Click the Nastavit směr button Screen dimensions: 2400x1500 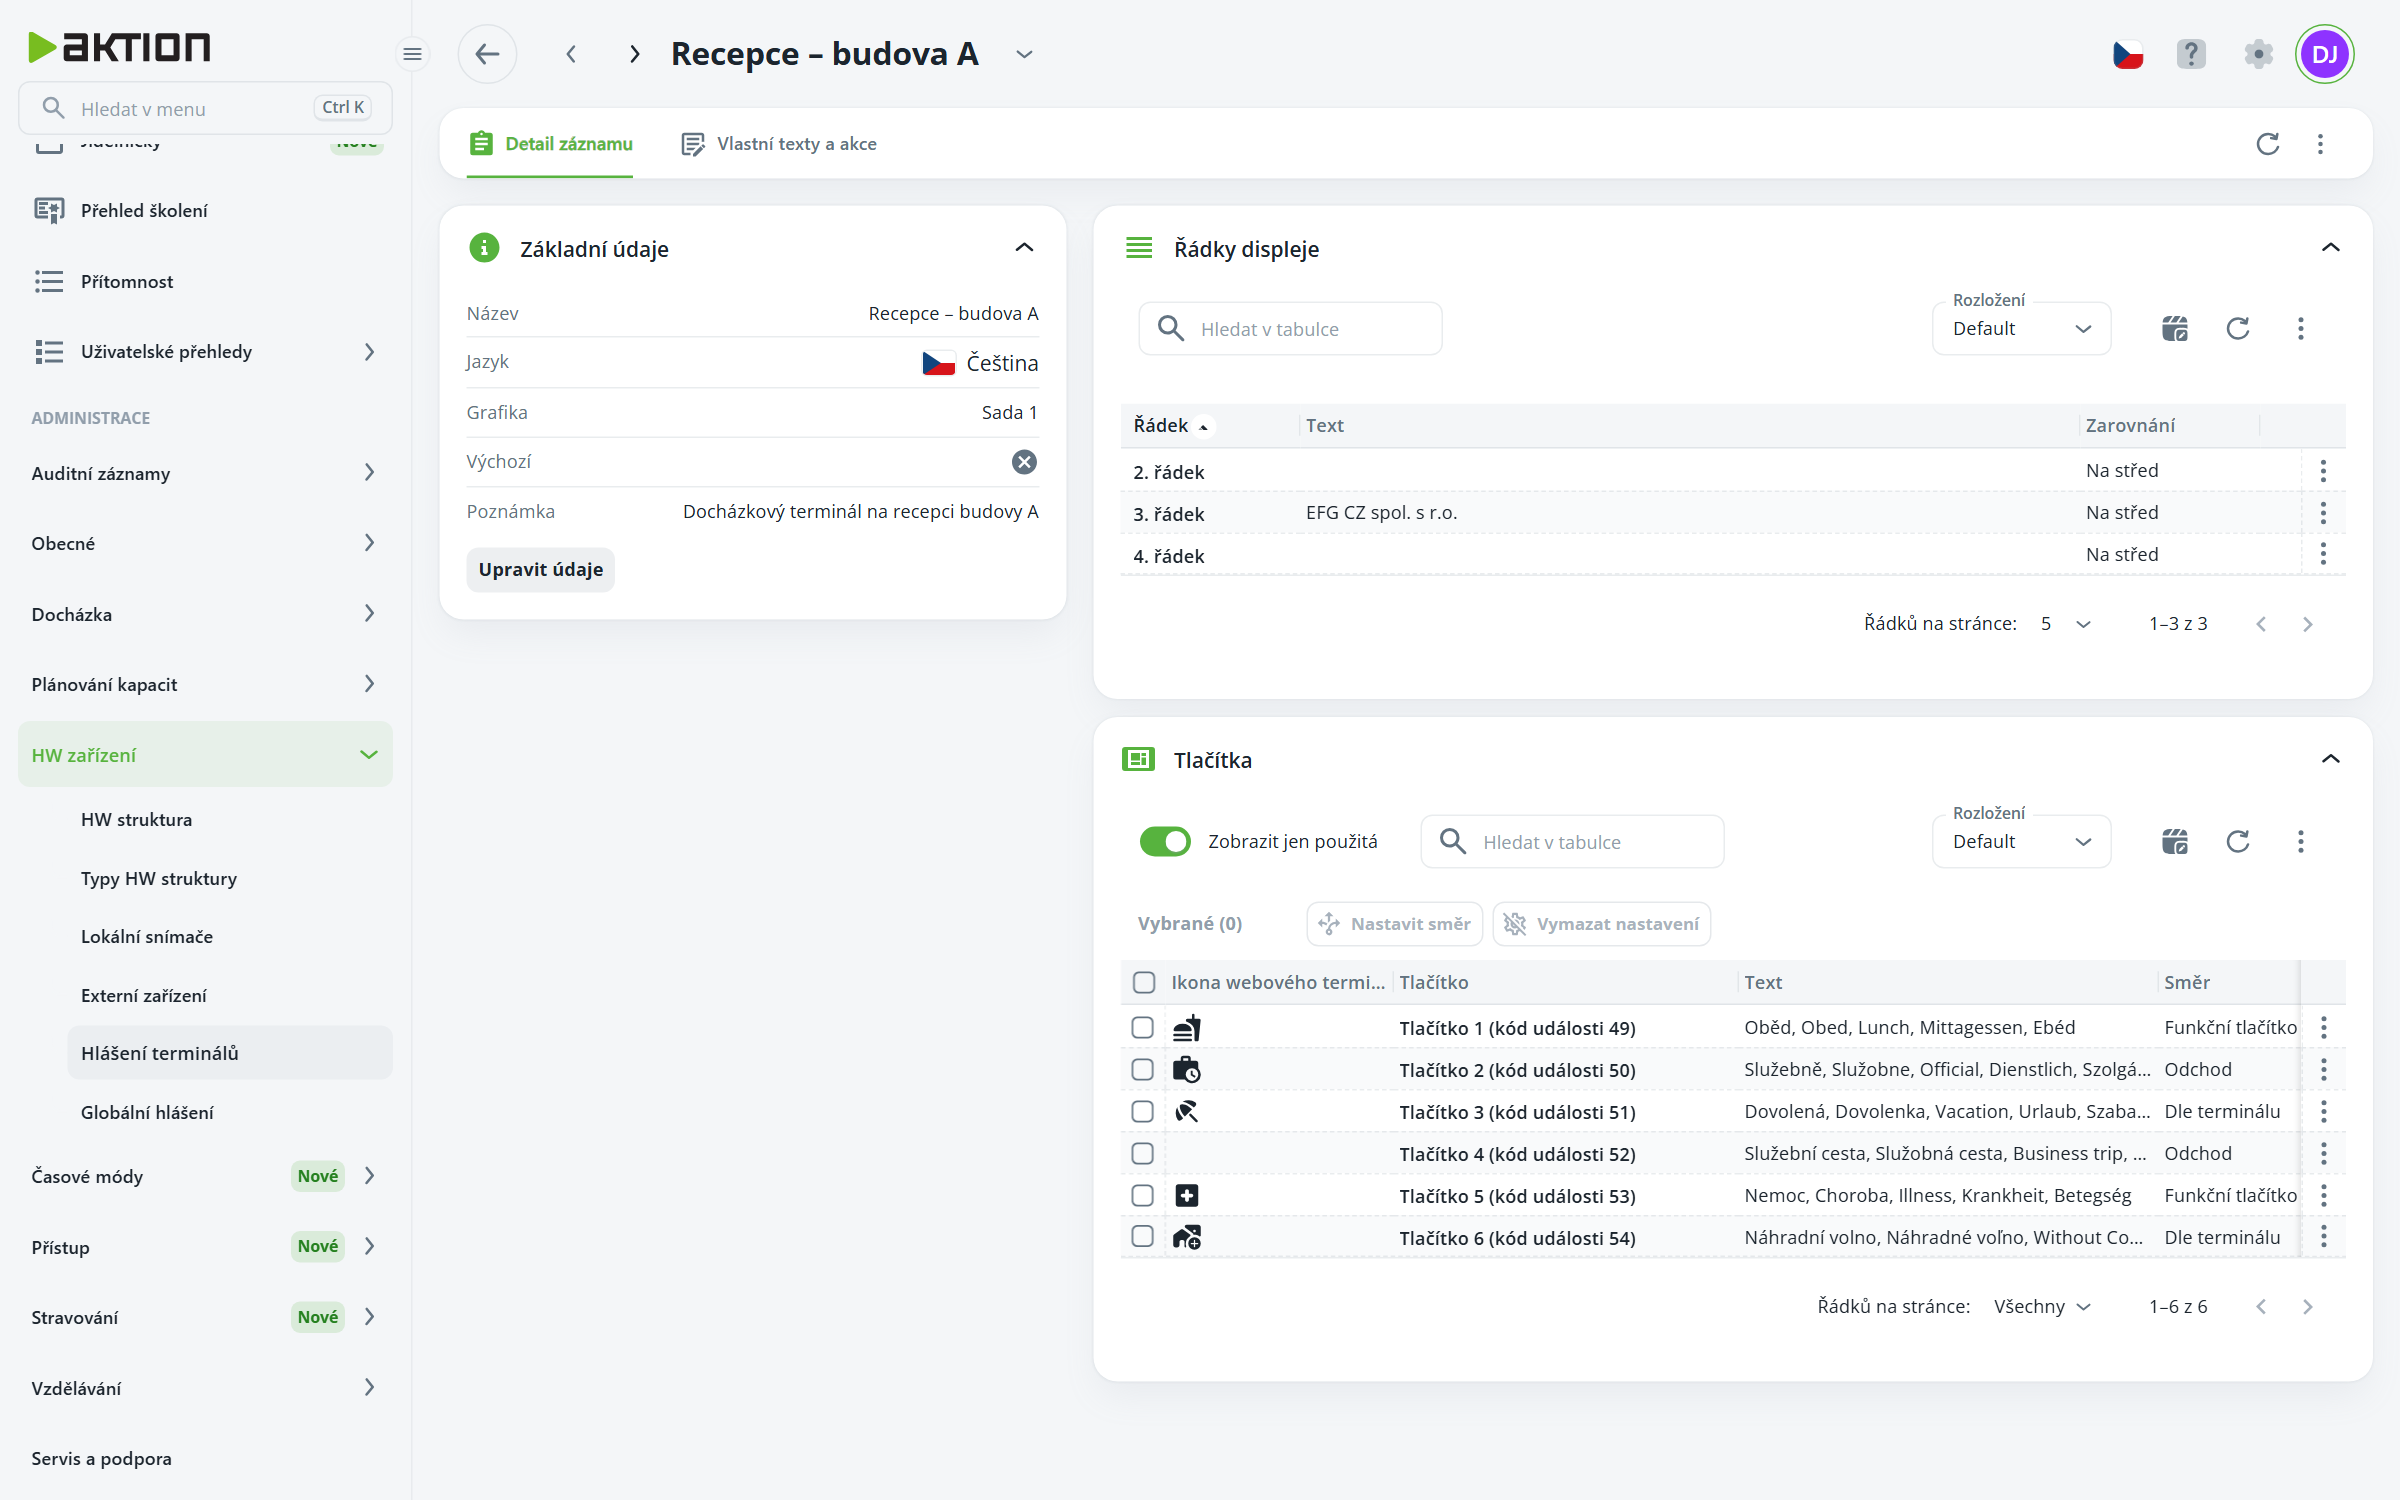[x=1395, y=924]
